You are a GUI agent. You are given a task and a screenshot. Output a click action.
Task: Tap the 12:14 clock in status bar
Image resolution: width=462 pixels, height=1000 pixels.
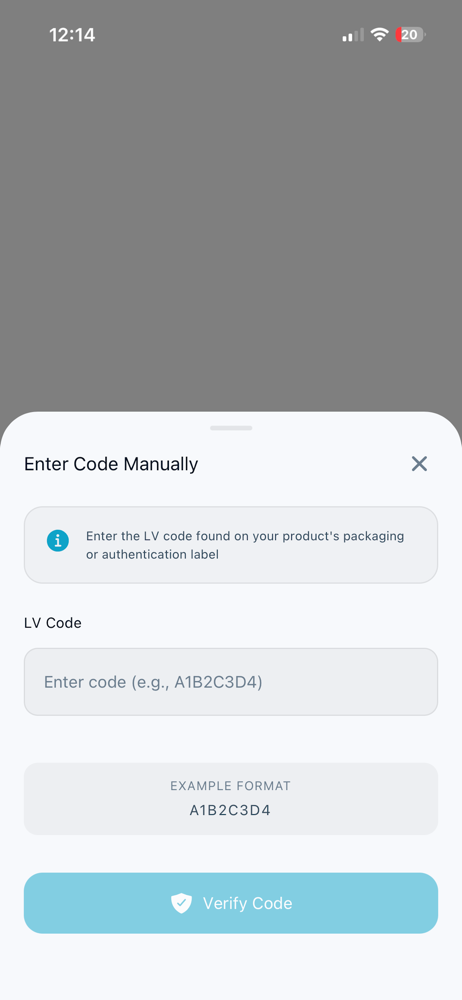pyautogui.click(x=72, y=35)
